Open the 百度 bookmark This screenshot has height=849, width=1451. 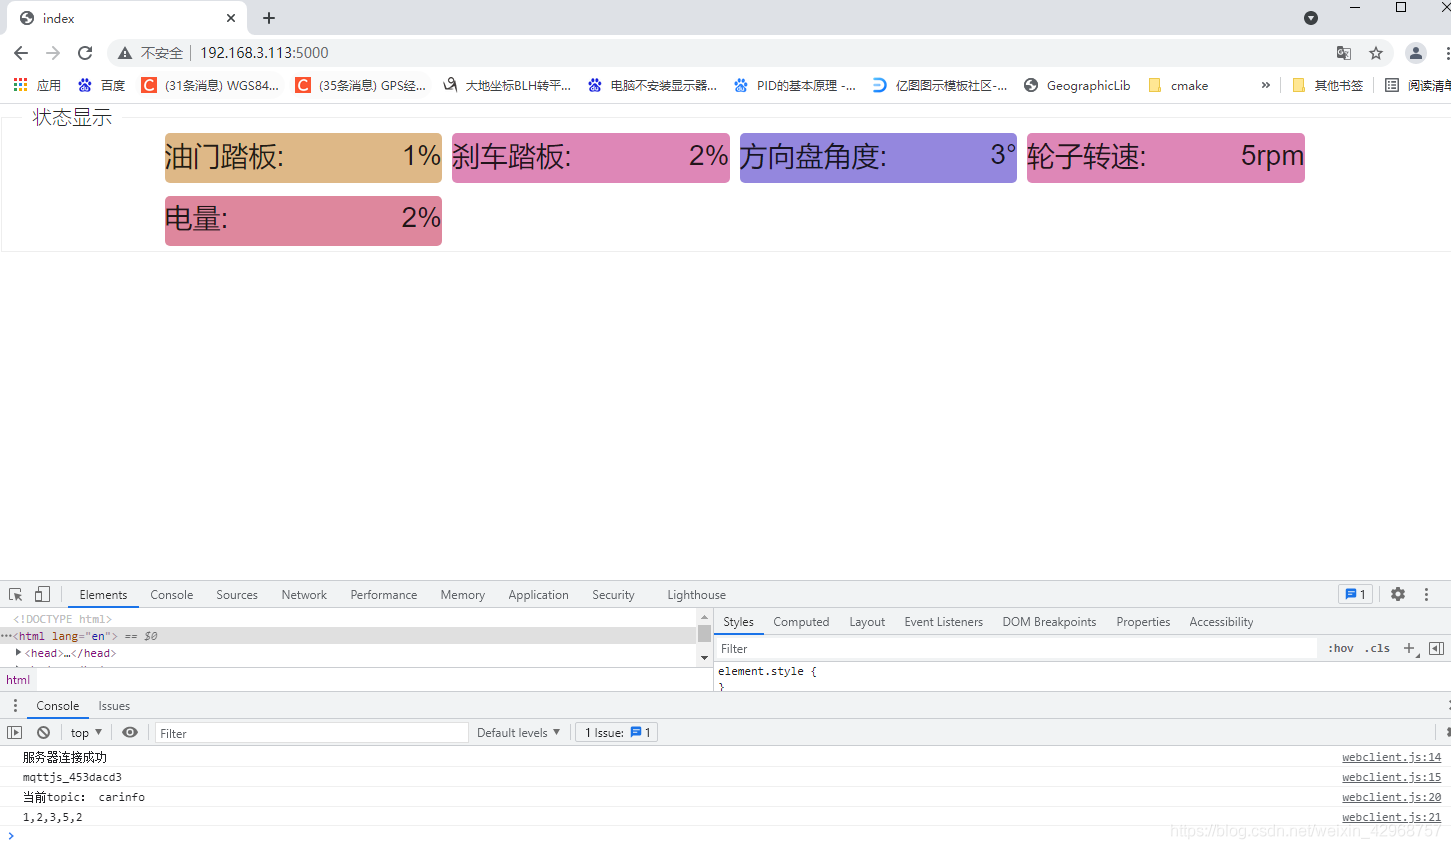tap(102, 85)
